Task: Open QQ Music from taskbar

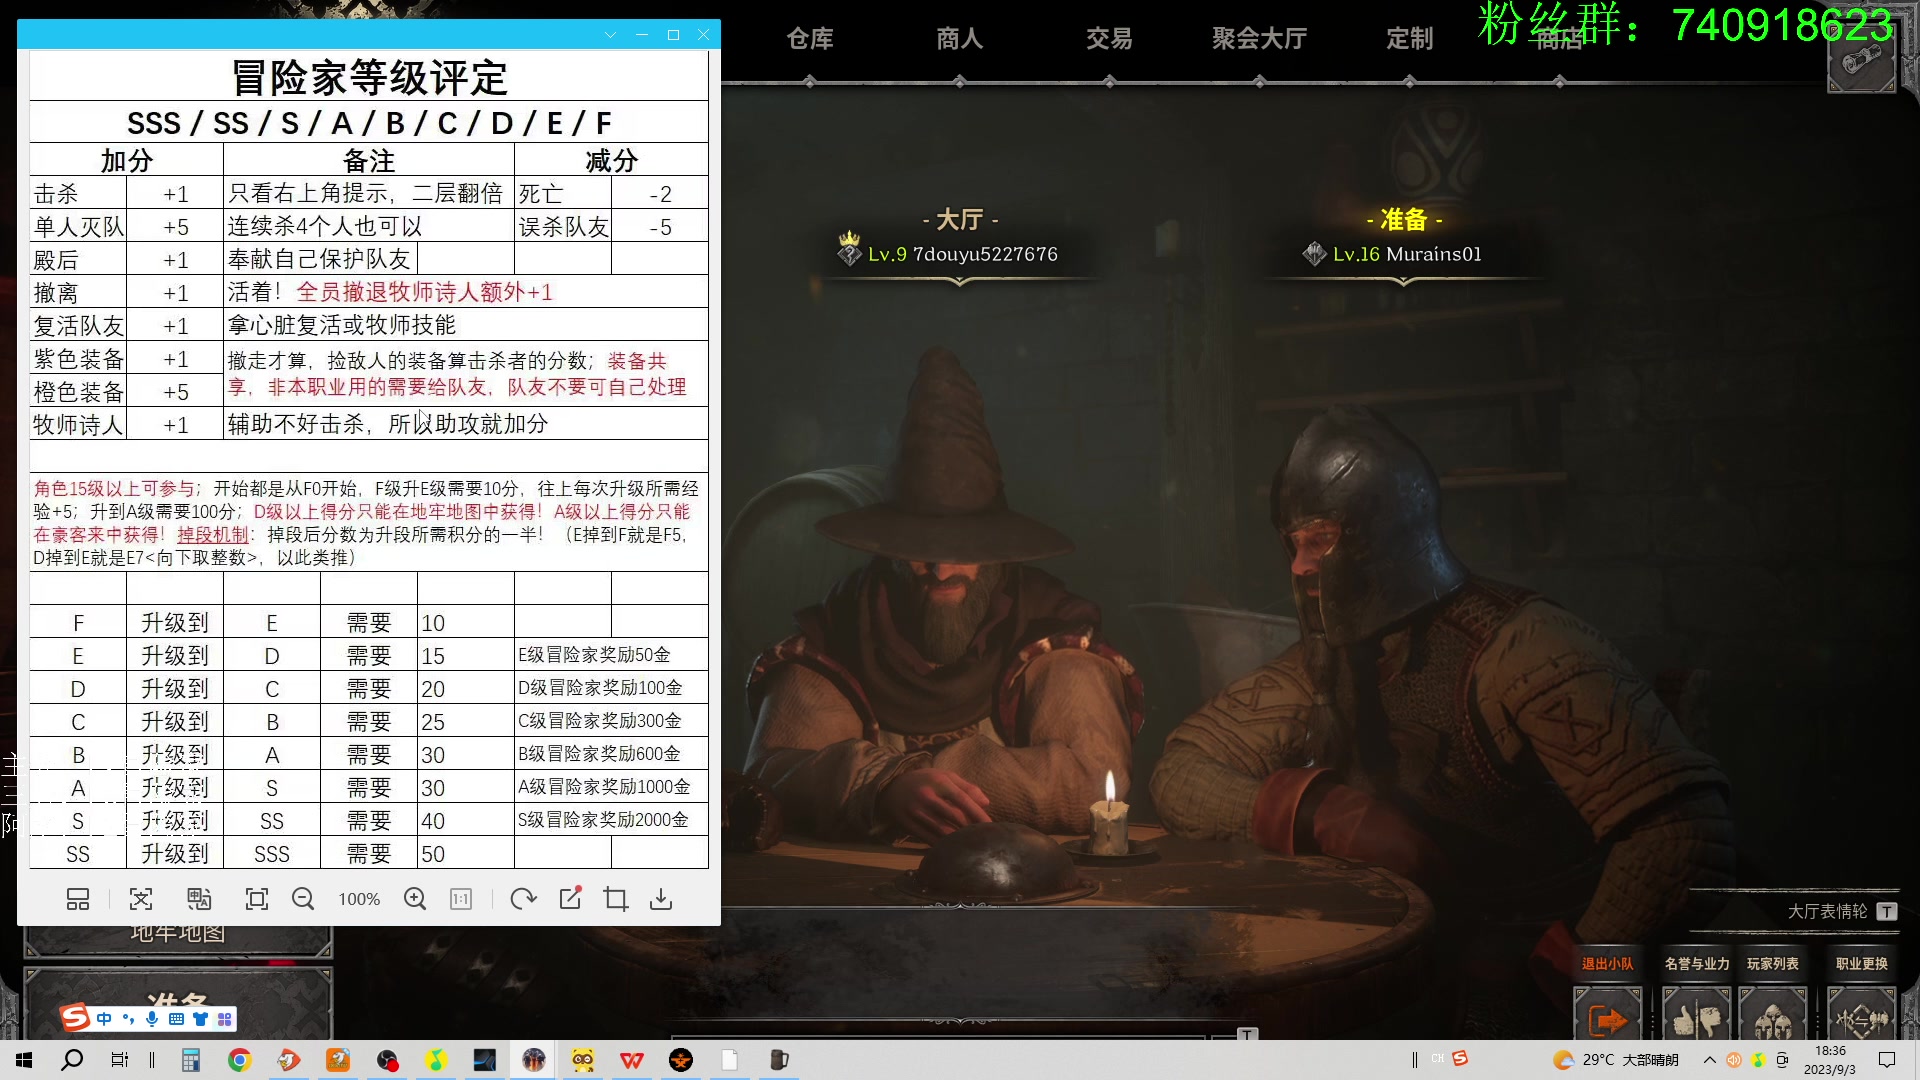Action: click(x=436, y=1060)
